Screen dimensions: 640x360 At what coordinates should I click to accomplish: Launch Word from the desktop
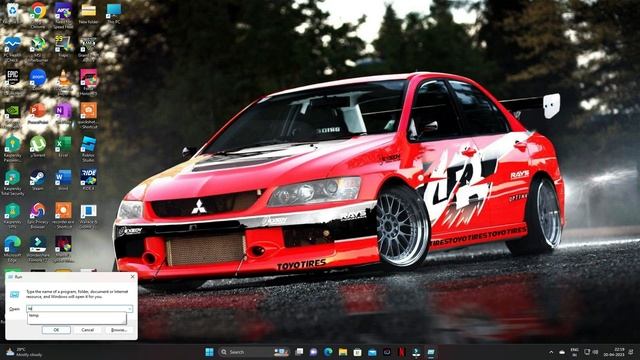[63, 180]
